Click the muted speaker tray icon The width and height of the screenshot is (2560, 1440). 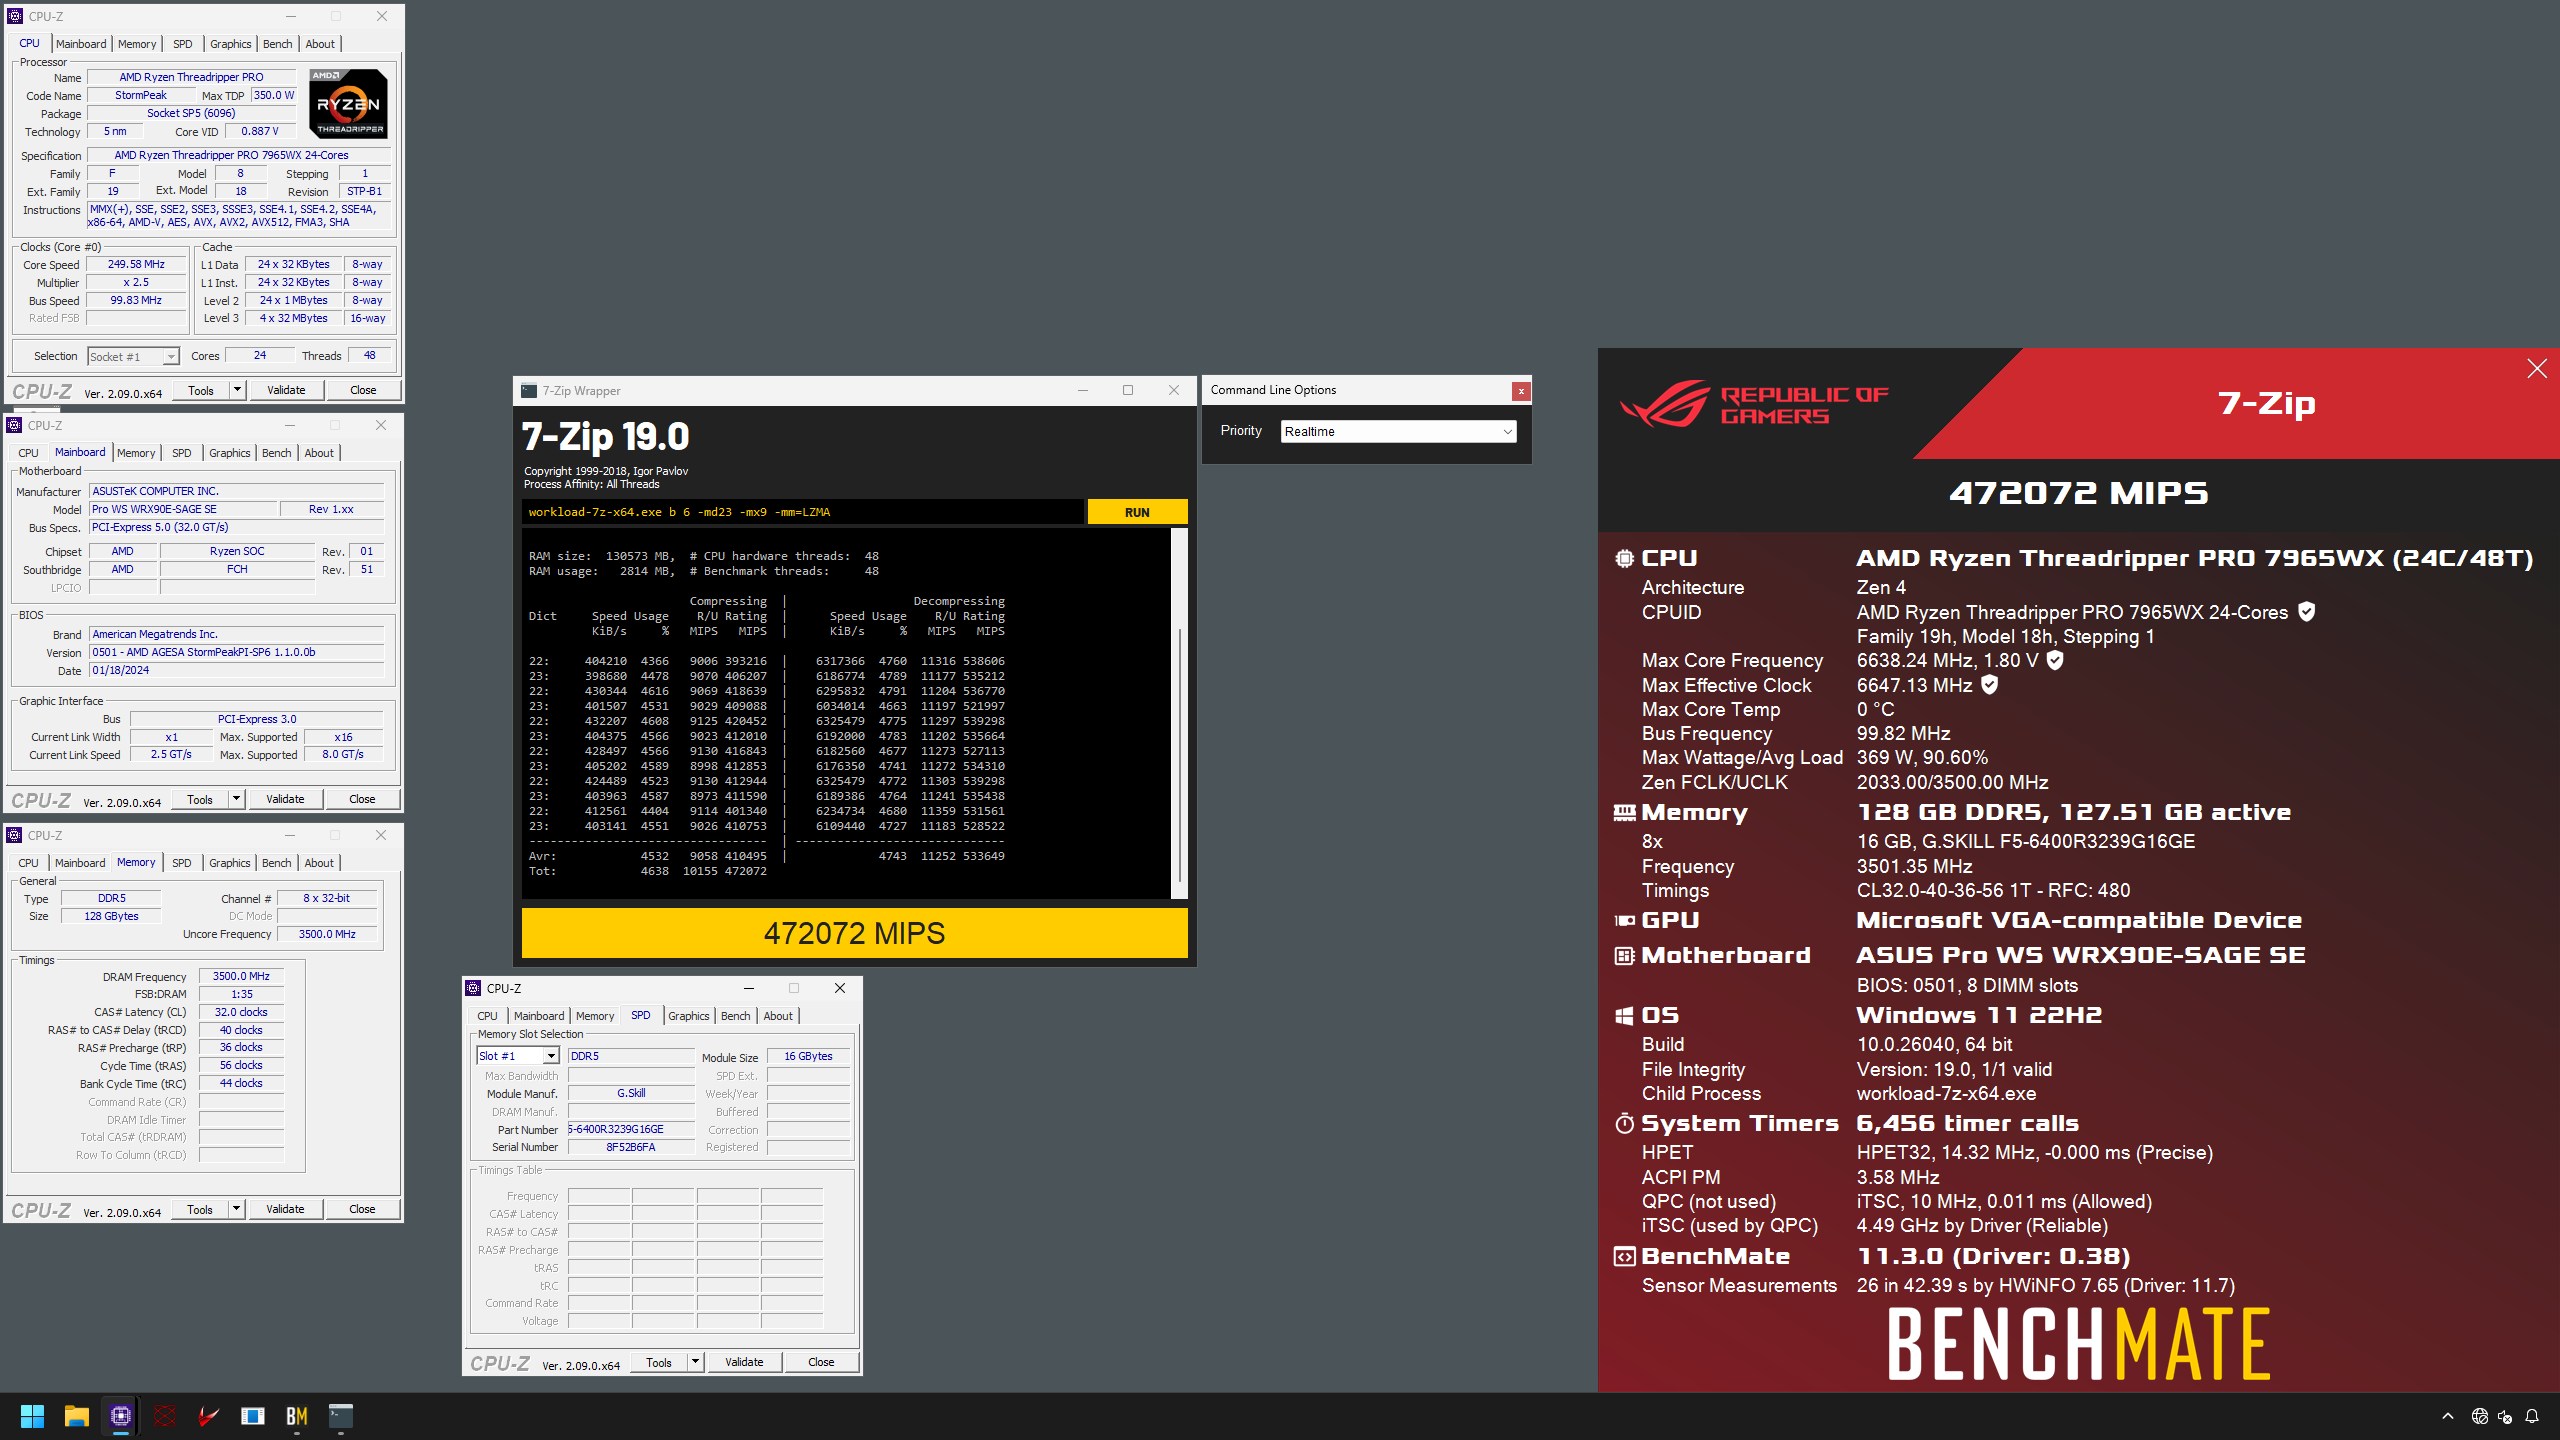[x=2505, y=1416]
